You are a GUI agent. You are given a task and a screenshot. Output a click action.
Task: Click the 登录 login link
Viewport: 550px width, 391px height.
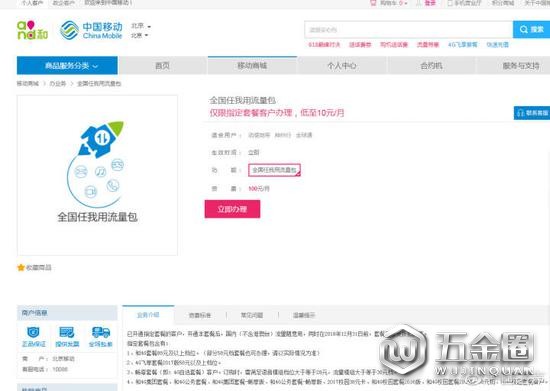coord(430,3)
